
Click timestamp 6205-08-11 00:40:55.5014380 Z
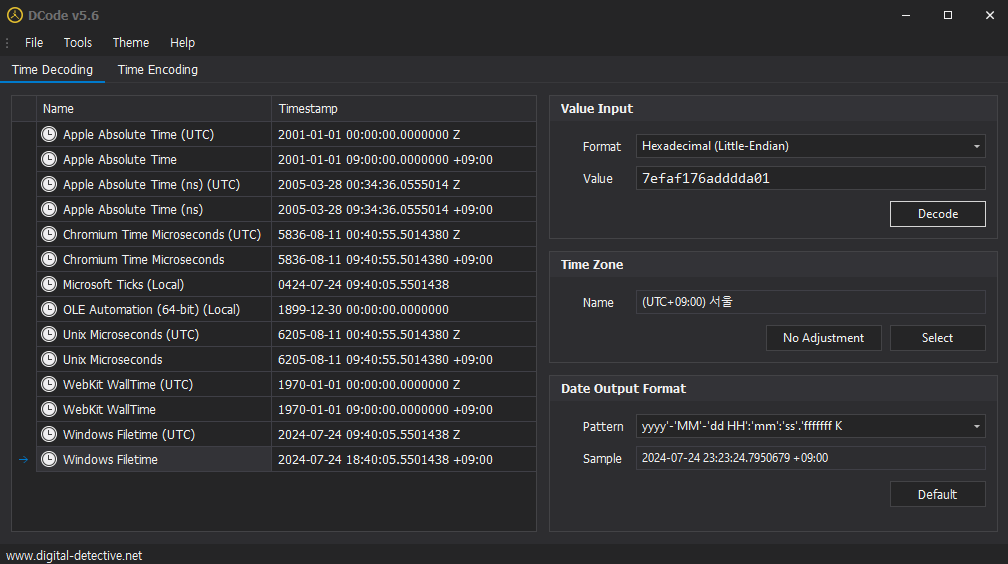pos(369,334)
